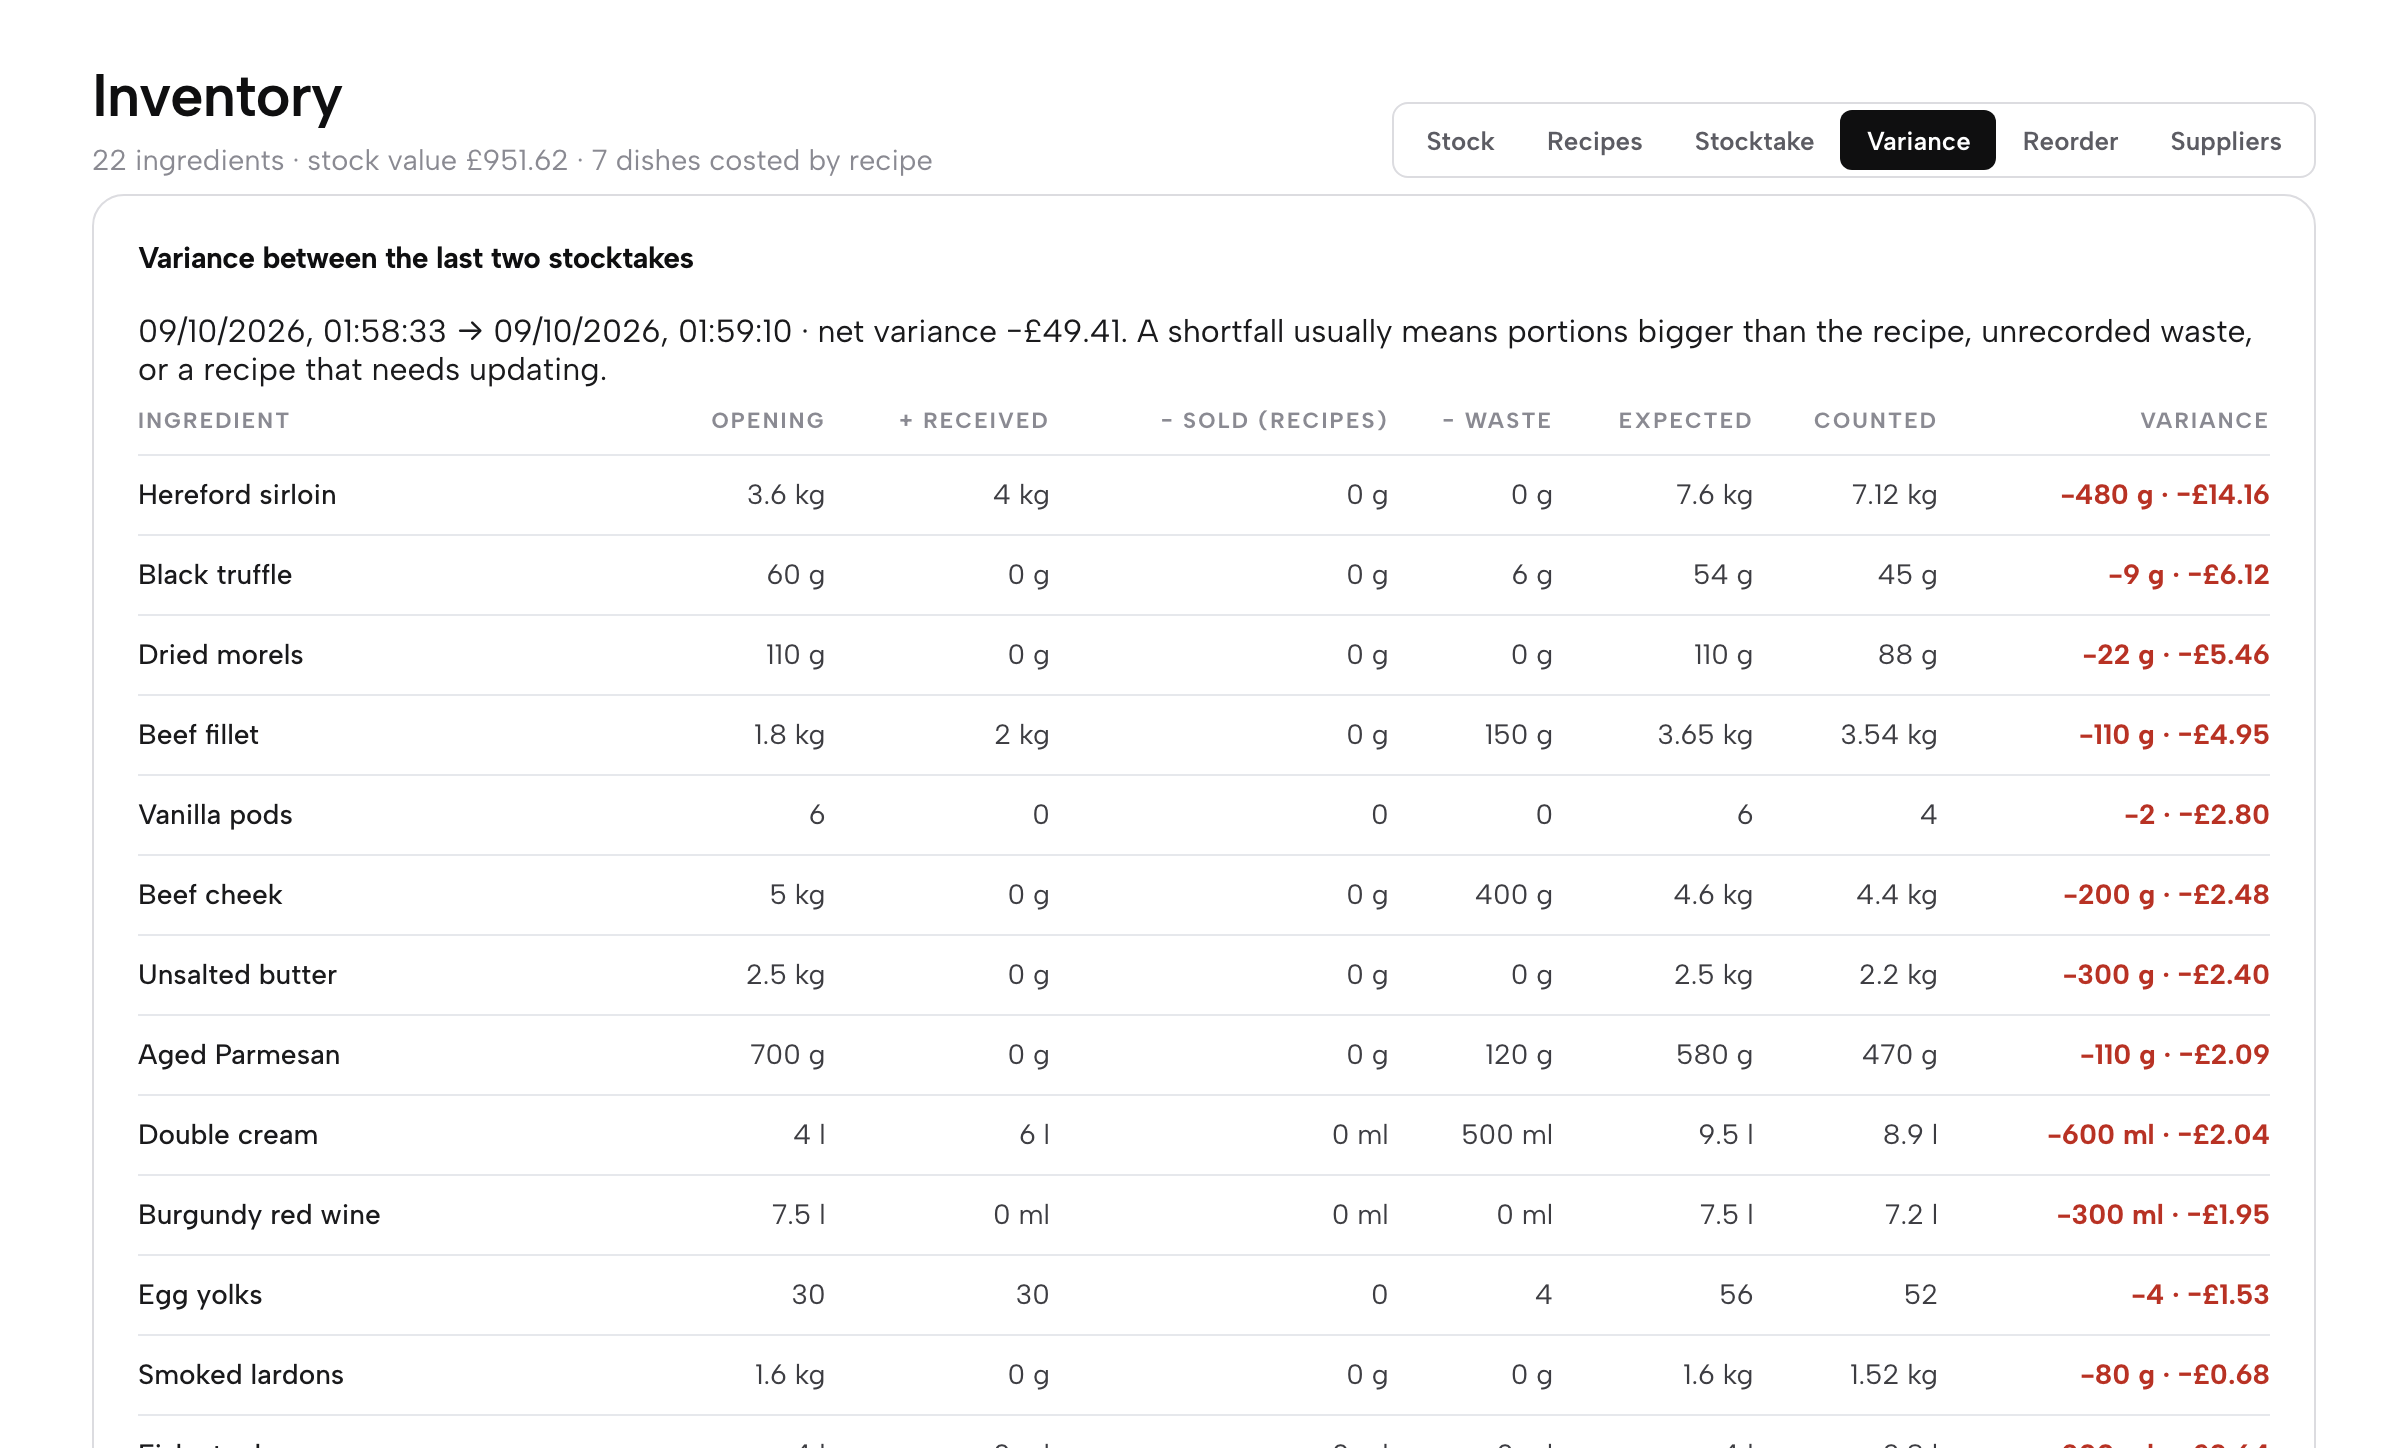
Task: Click Double cream variance −600 ml · −£2.04
Action: click(2158, 1135)
